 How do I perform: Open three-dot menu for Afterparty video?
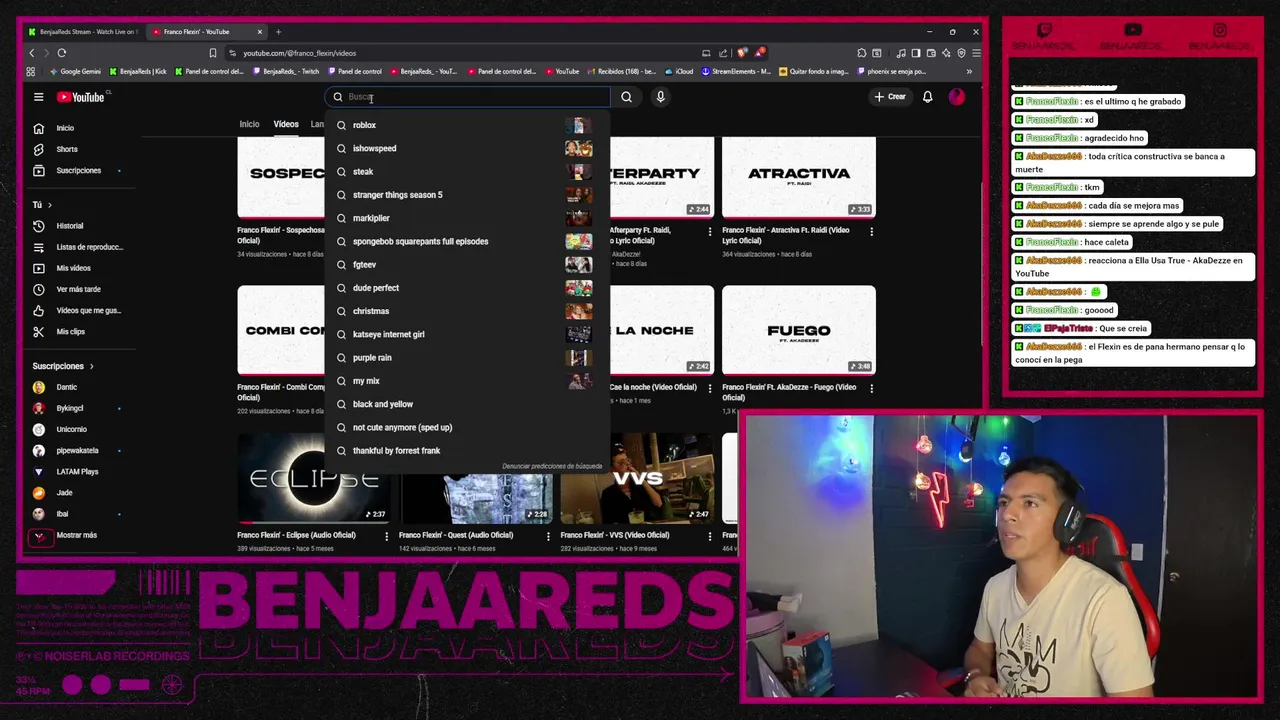click(x=710, y=232)
